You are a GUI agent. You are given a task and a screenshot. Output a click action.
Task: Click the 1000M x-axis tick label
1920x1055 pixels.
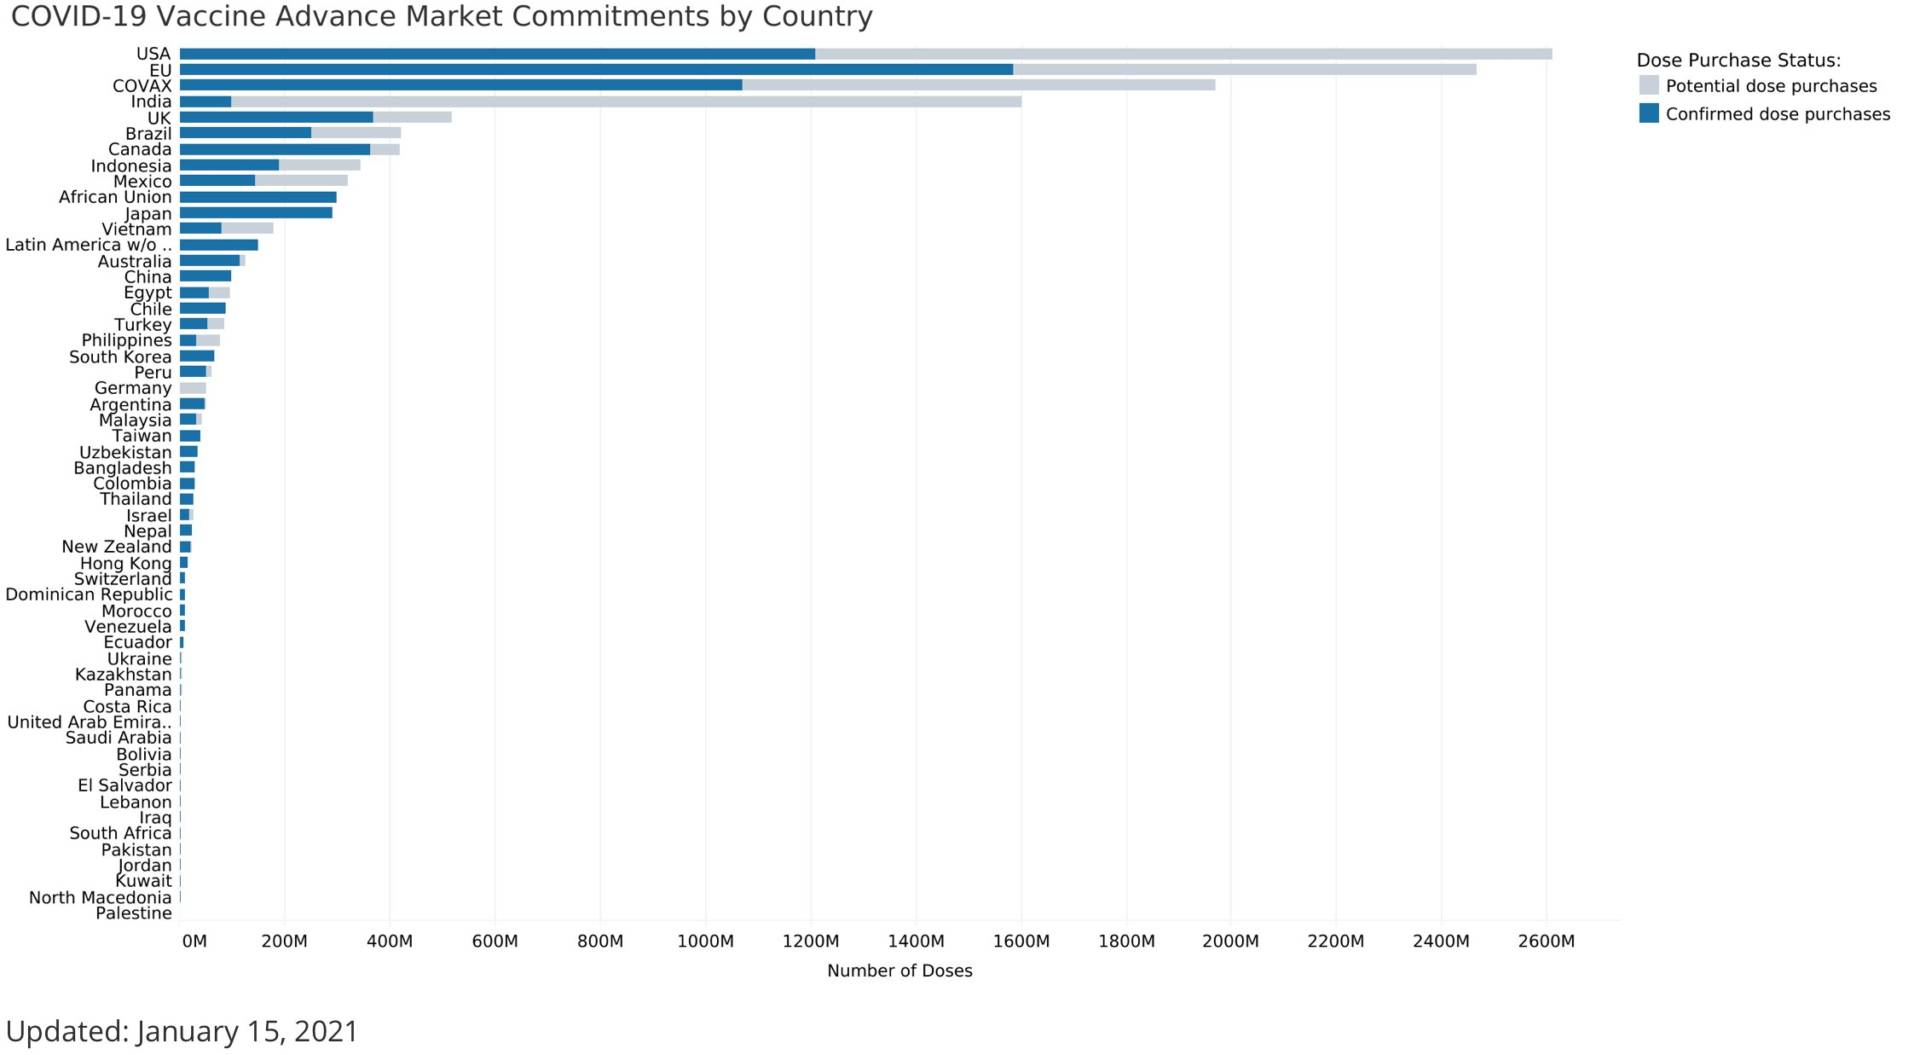coord(705,941)
